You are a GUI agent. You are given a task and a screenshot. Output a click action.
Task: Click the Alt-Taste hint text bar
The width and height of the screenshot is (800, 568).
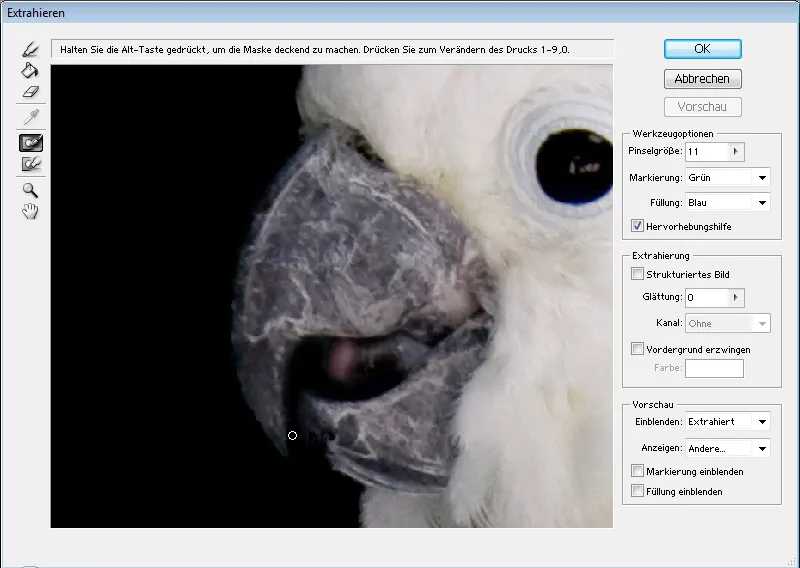point(332,50)
